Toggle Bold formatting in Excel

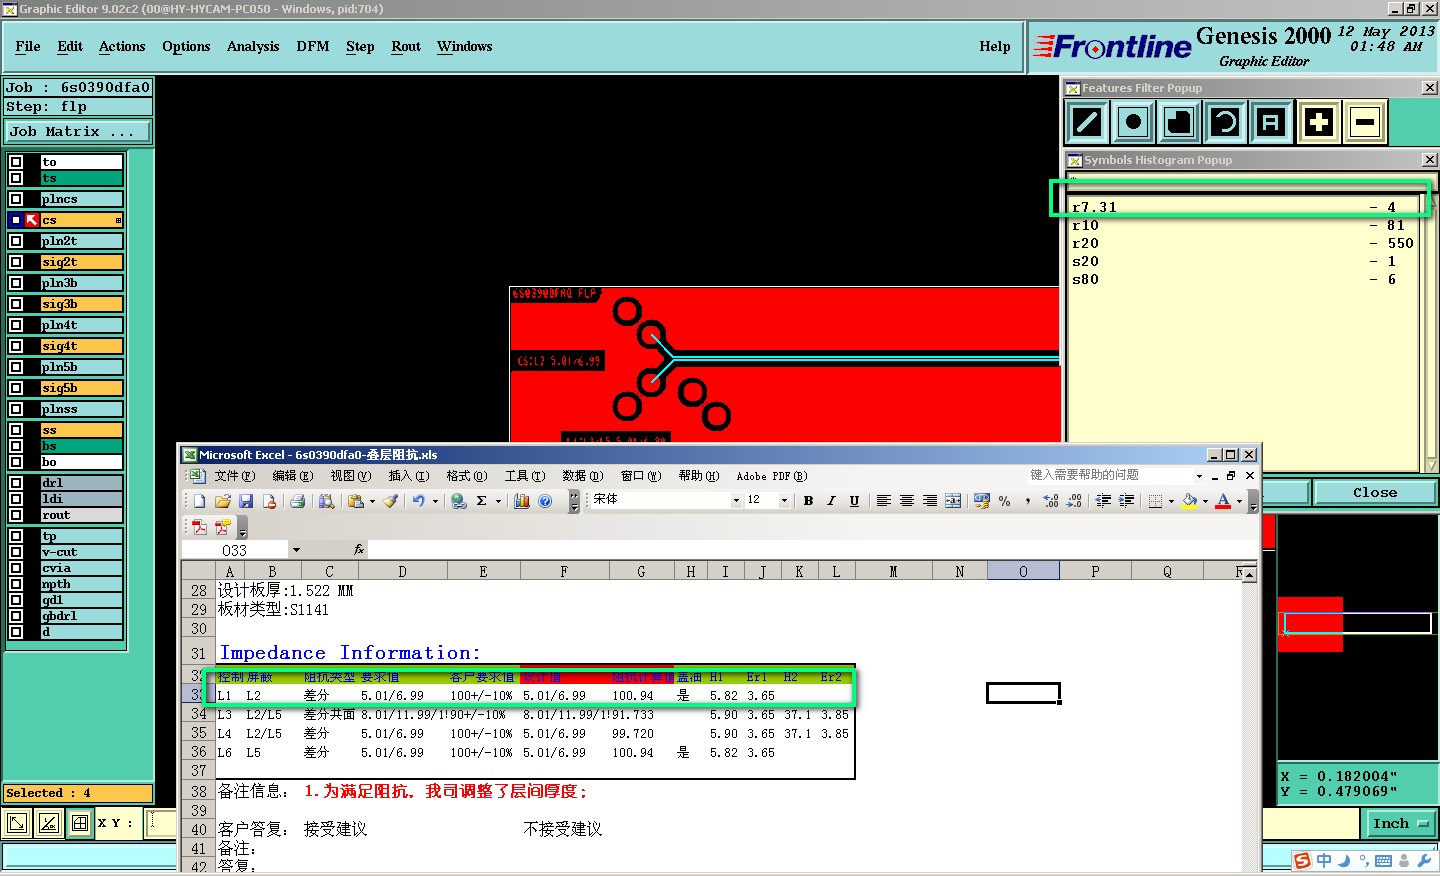point(808,501)
